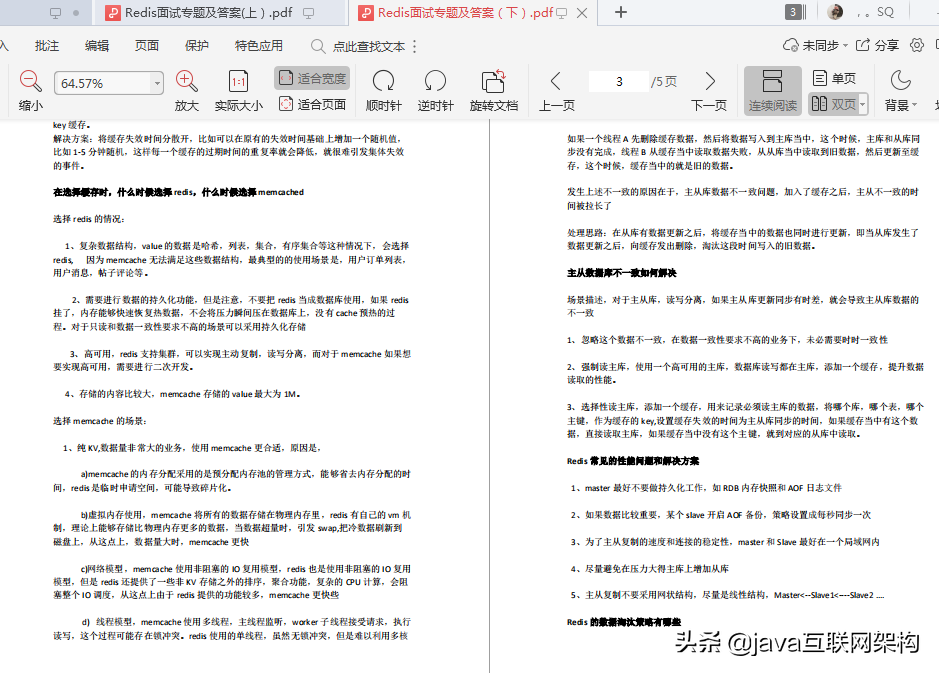The height and width of the screenshot is (673, 939).
Task: Click heading 主从数据库不一致如何解决
Action: 622,272
